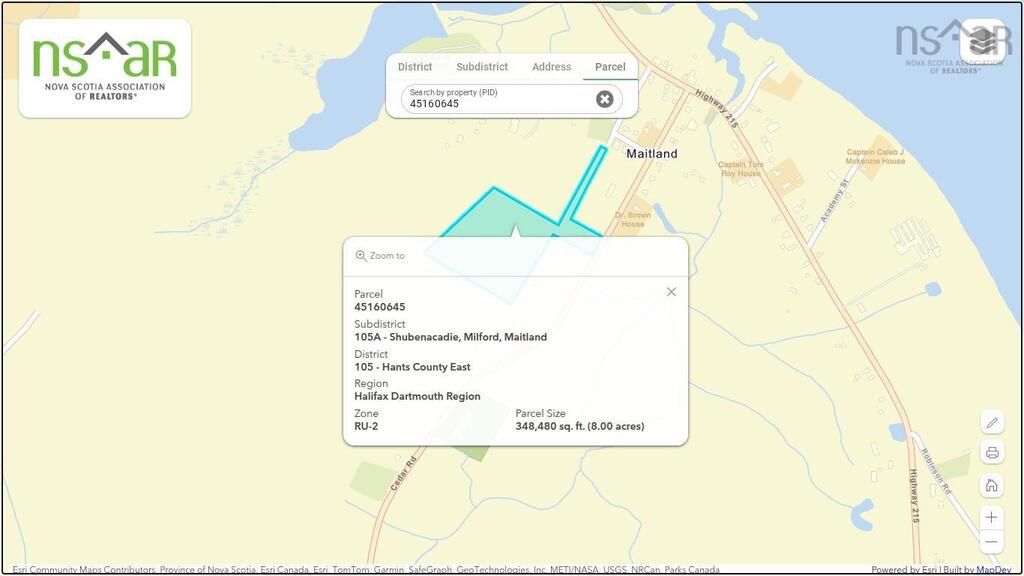Open the Address search tab
Image resolution: width=1024 pixels, height=576 pixels.
[x=551, y=67]
